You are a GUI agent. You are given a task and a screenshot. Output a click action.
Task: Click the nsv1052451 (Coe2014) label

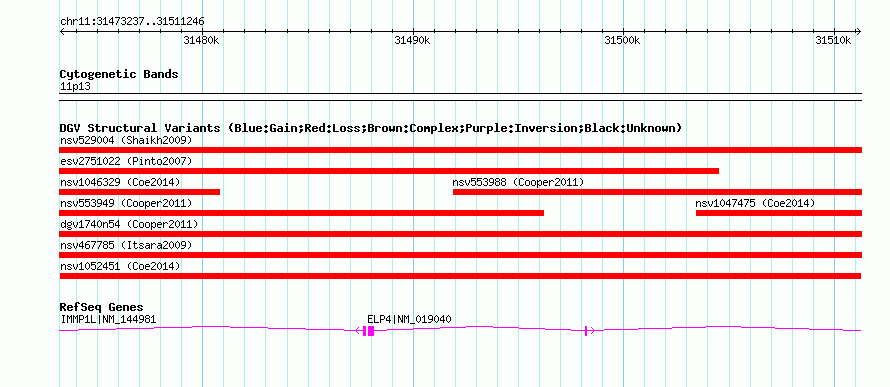click(120, 266)
